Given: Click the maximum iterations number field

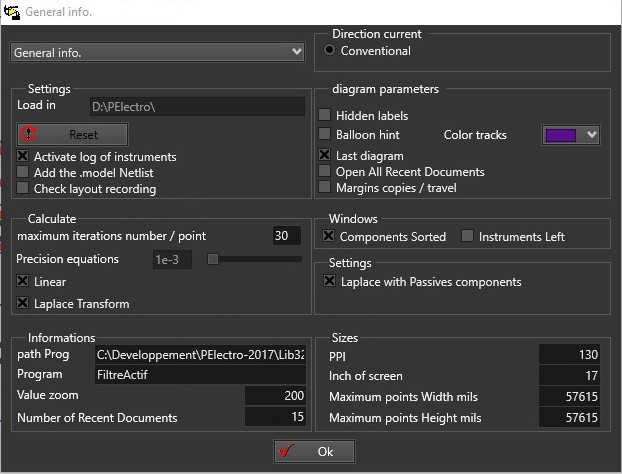Looking at the screenshot, I should click(286, 236).
